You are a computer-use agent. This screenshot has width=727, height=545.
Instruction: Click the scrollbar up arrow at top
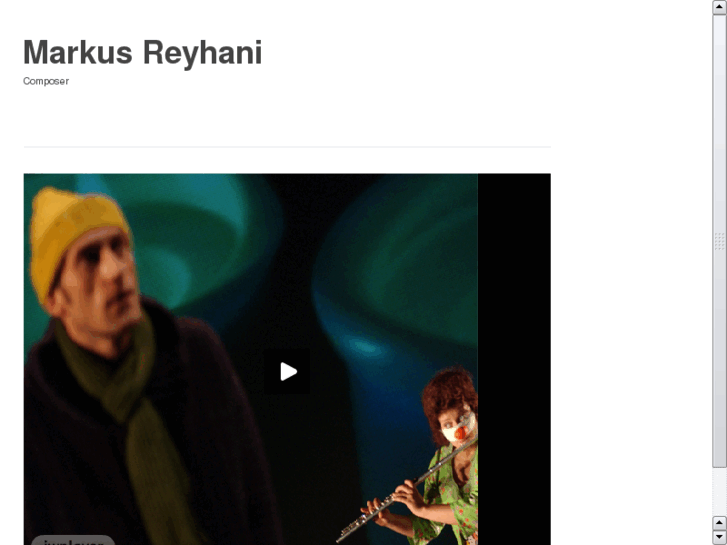(x=719, y=7)
